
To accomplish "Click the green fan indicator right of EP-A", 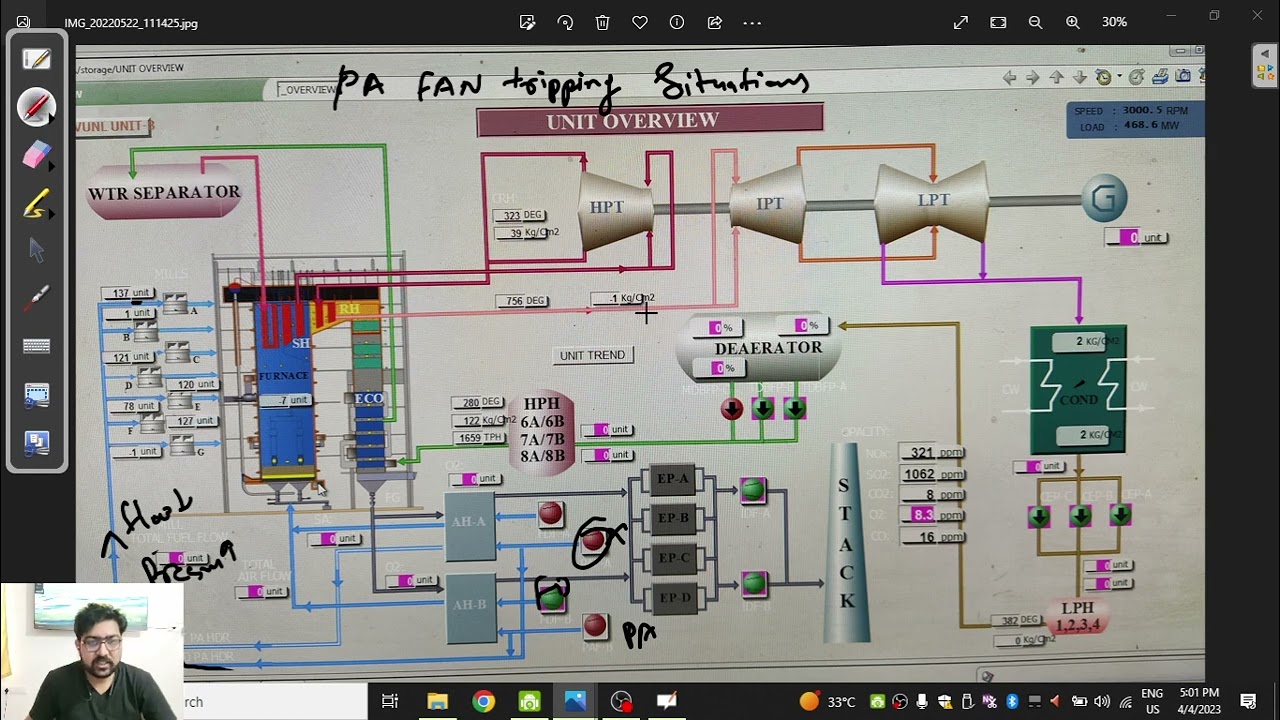I will (x=753, y=489).
